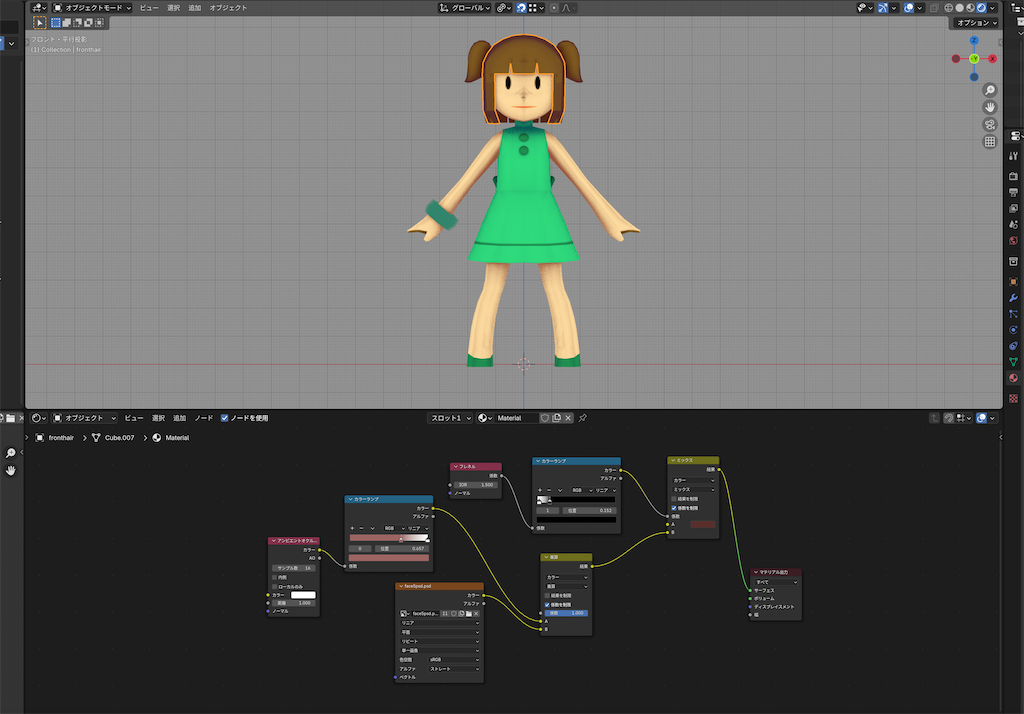Toggle snapping magnet in viewport header
Viewport: 1024px width, 714px height.
521,8
